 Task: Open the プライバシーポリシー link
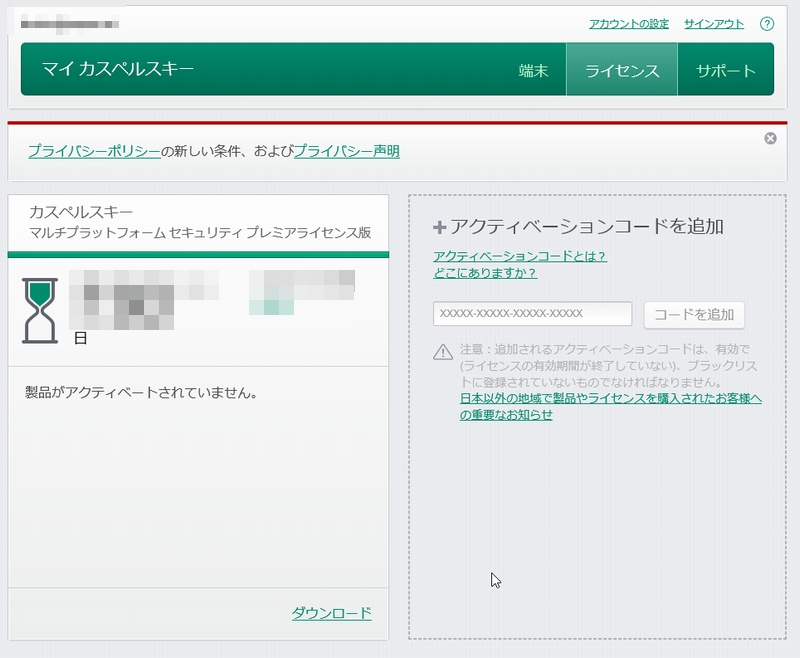94,151
